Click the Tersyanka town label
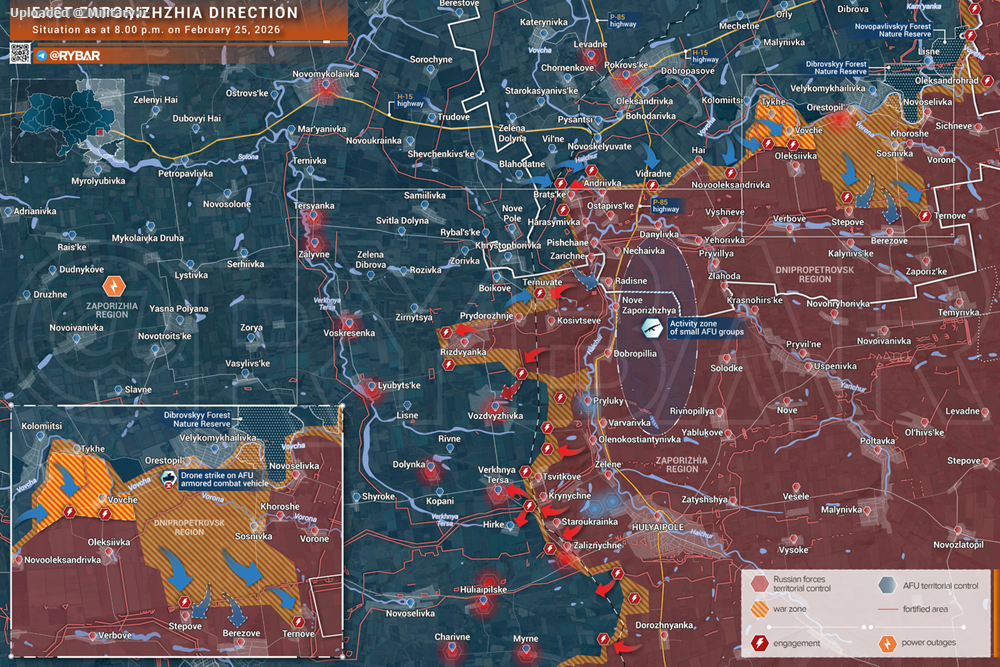 tap(314, 205)
